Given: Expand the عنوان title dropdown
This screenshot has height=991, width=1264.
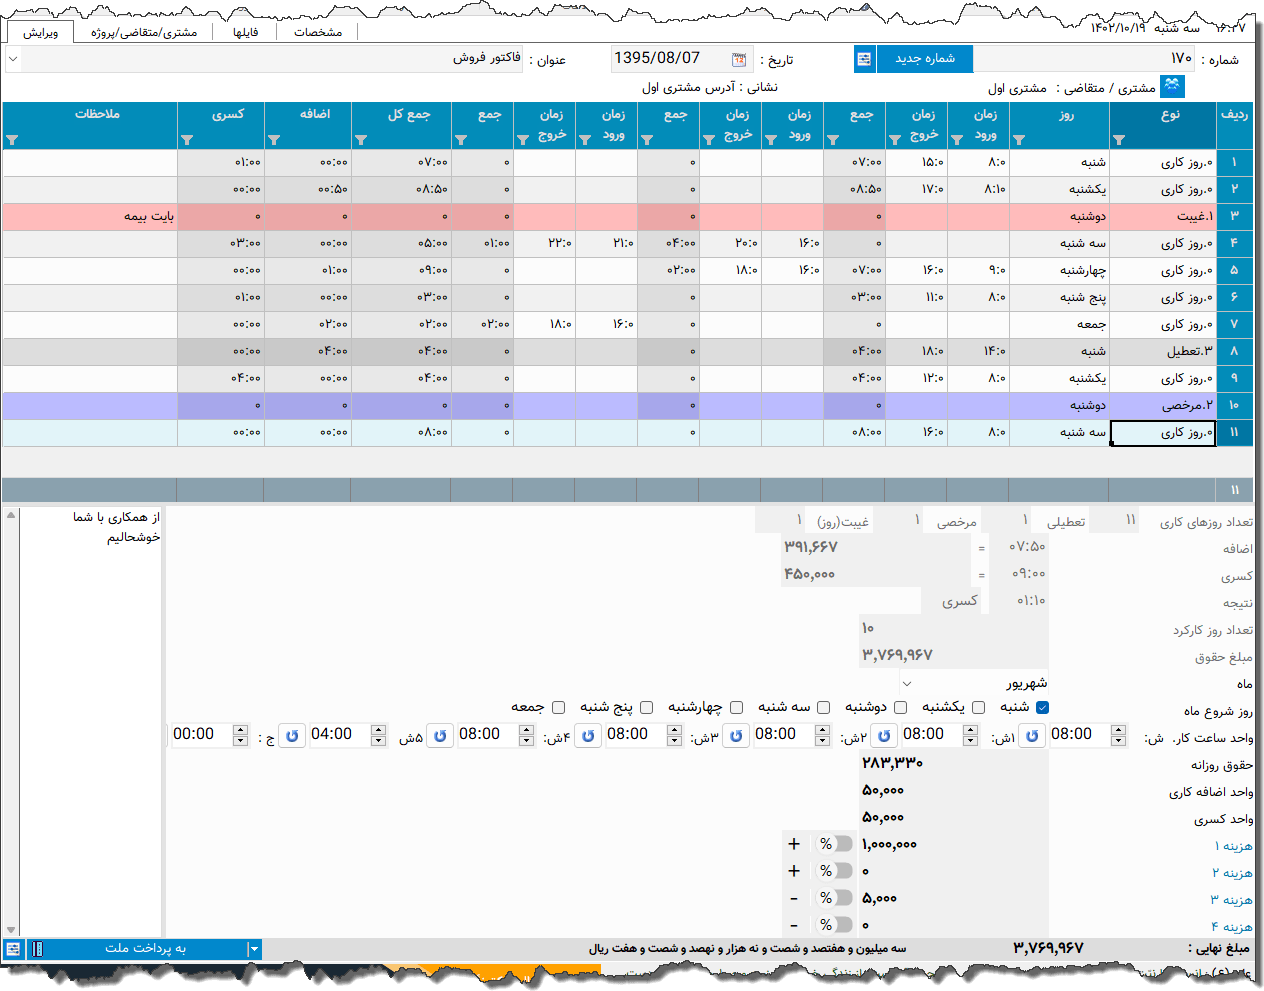Looking at the screenshot, I should click(x=12, y=59).
